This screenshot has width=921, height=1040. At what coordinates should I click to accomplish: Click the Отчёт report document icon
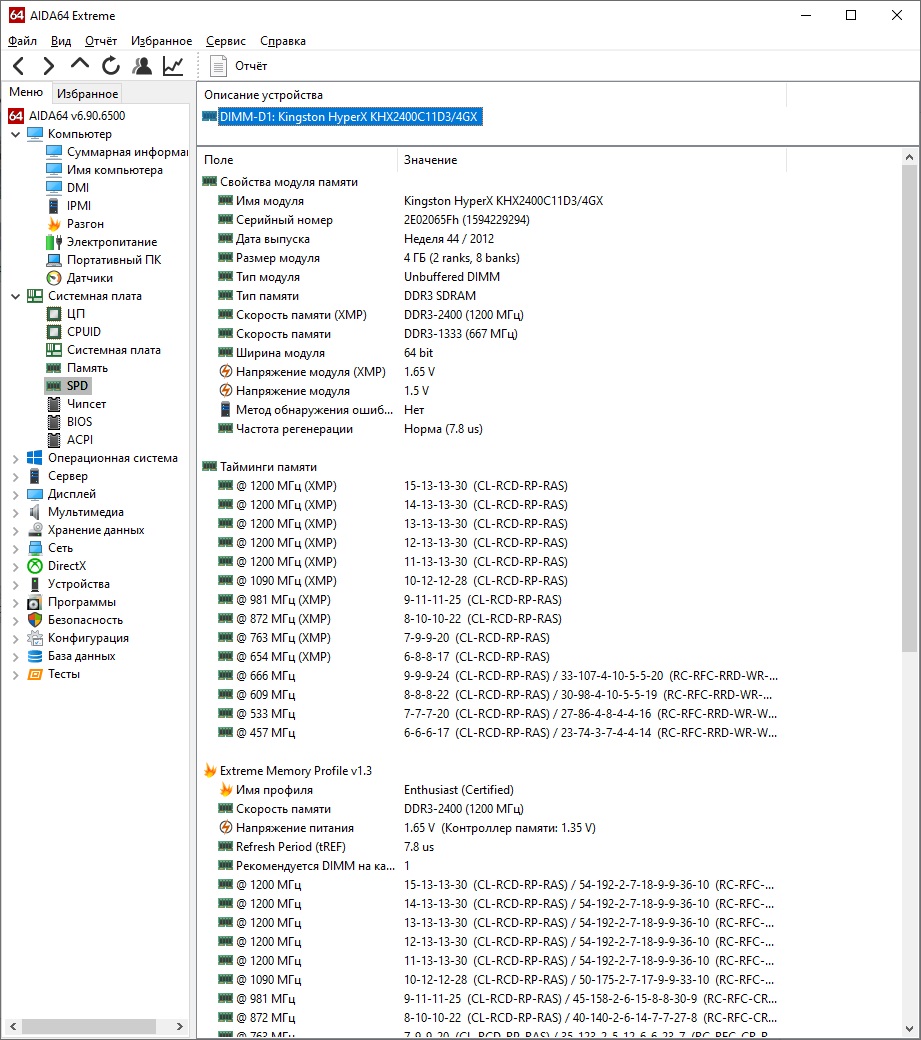pos(218,66)
